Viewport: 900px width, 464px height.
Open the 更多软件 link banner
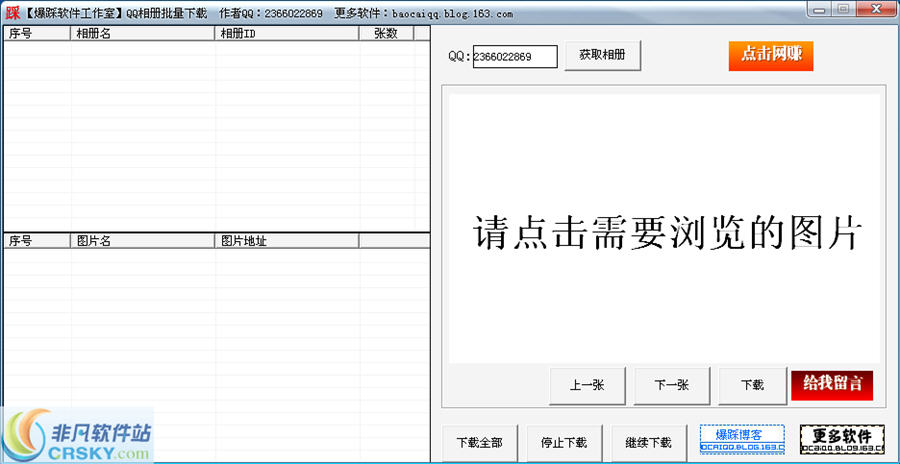coord(842,439)
